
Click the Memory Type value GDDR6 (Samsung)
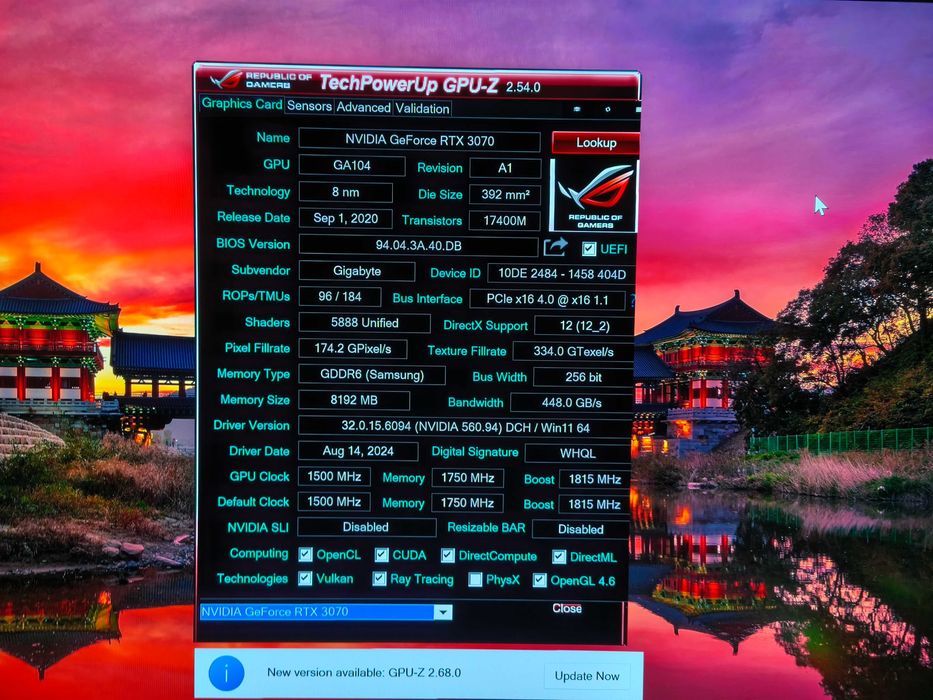point(372,375)
